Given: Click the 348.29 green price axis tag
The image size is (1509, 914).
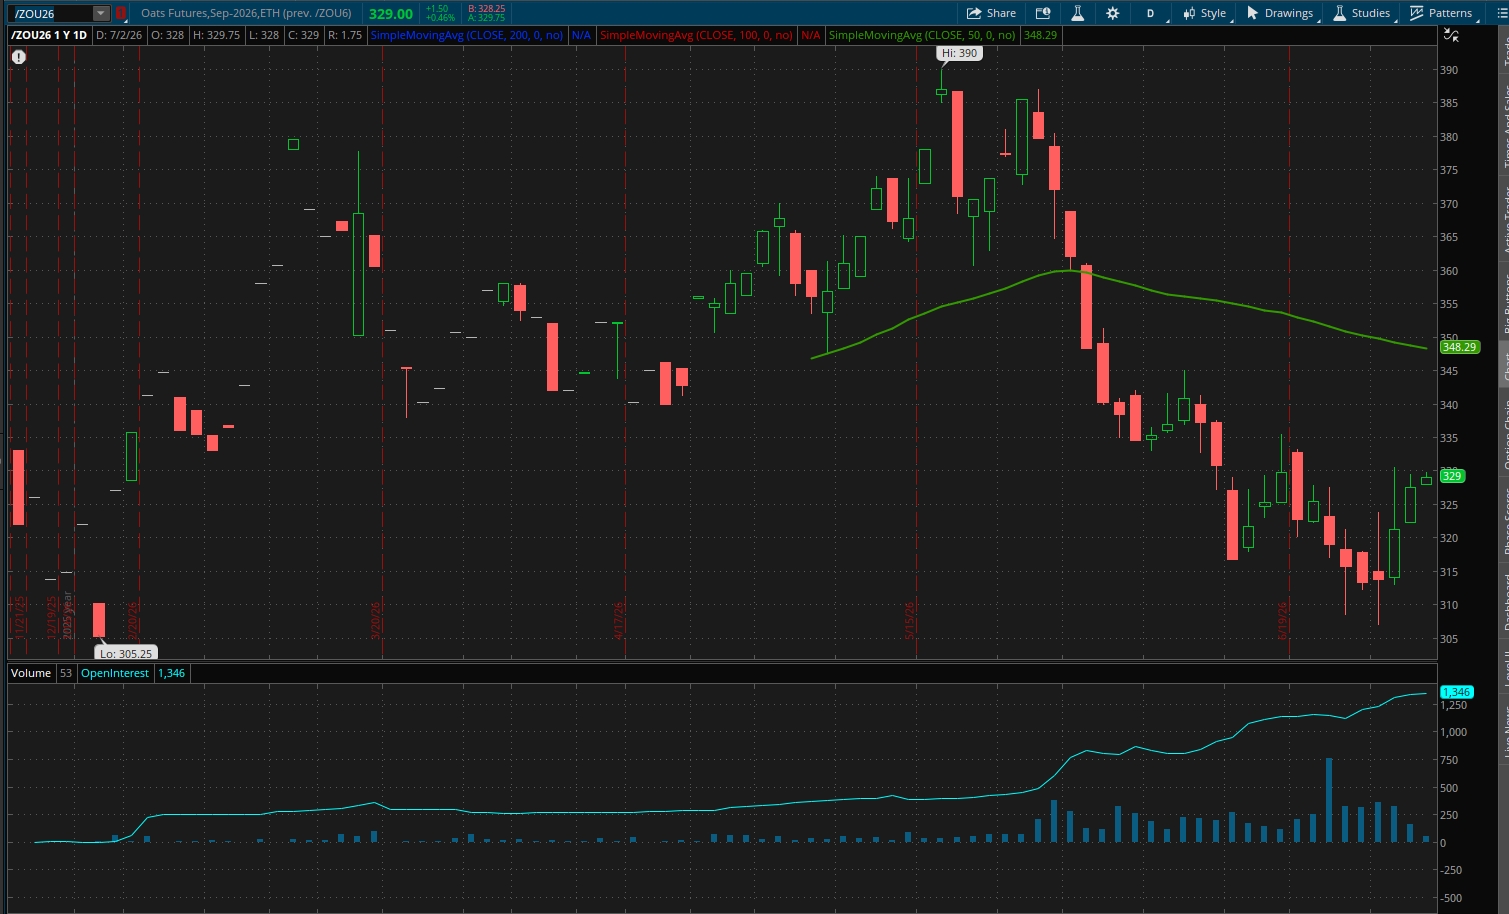Looking at the screenshot, I should tap(1459, 347).
